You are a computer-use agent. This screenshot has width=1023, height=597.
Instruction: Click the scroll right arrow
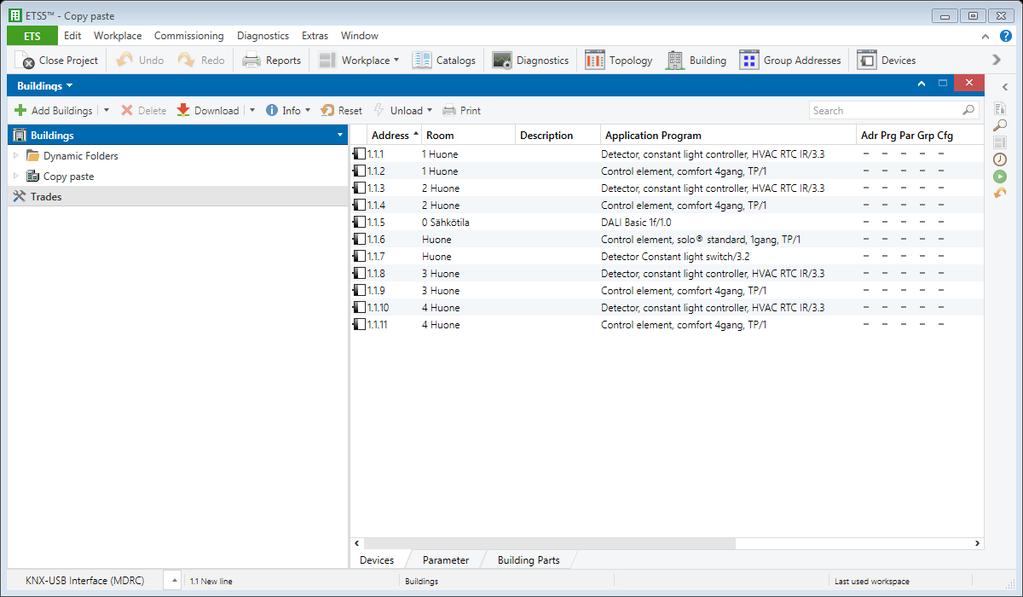[977, 543]
